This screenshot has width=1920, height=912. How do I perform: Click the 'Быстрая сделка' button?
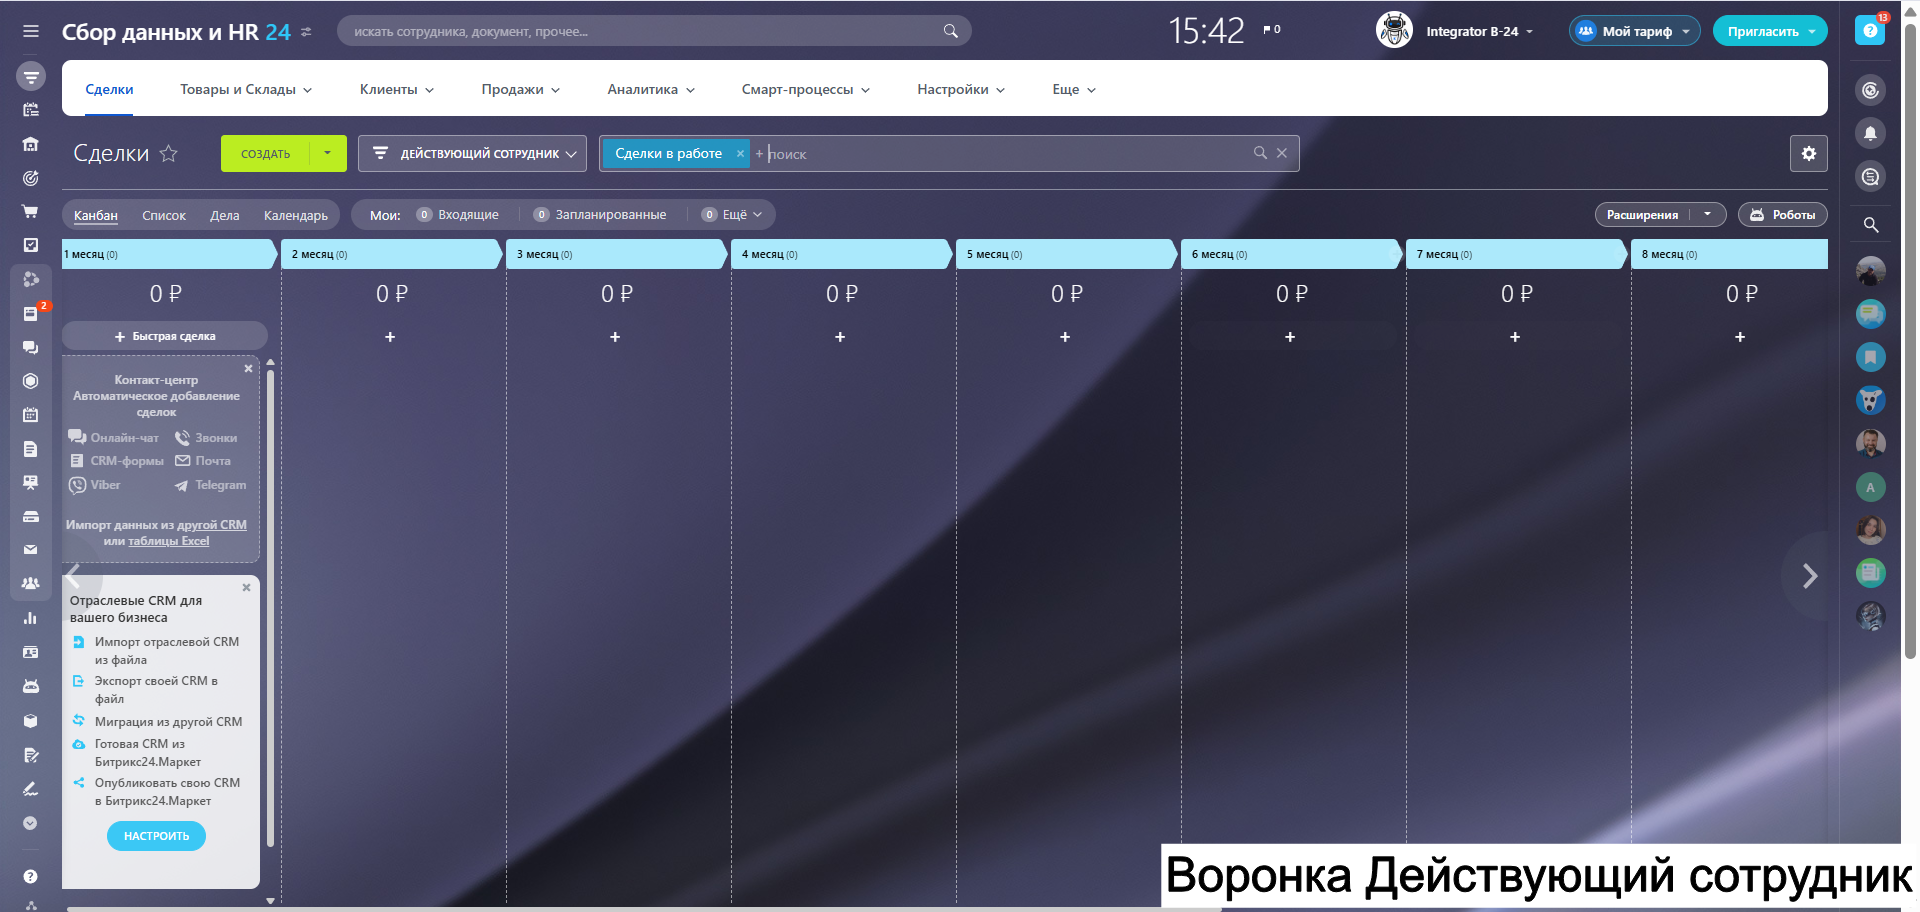(165, 336)
